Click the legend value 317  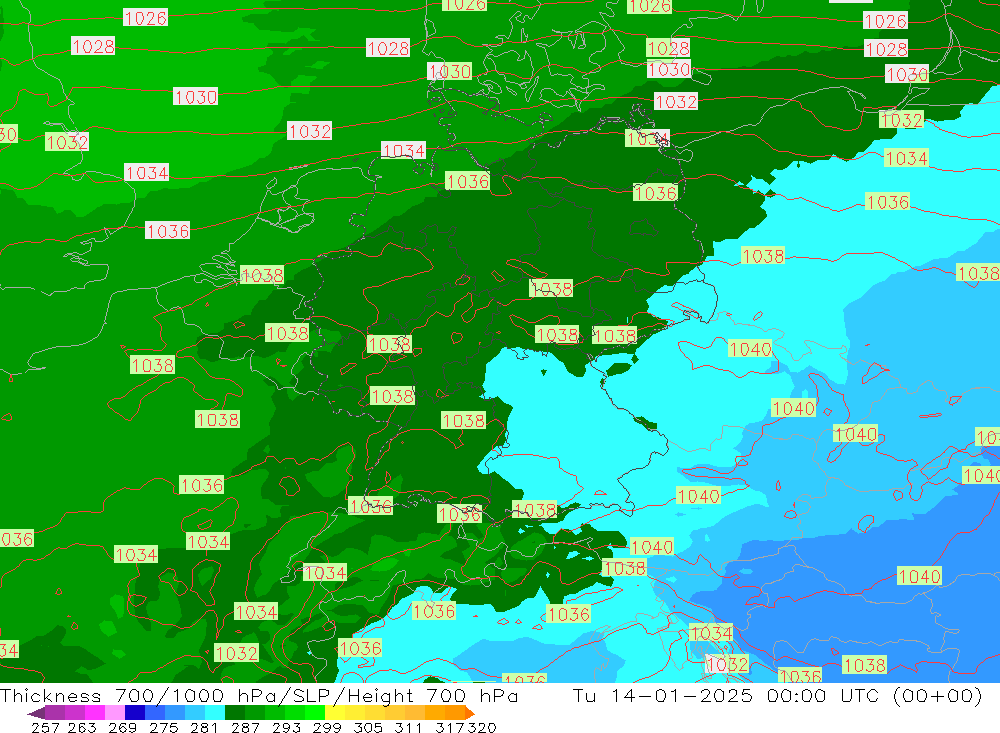coord(450,728)
